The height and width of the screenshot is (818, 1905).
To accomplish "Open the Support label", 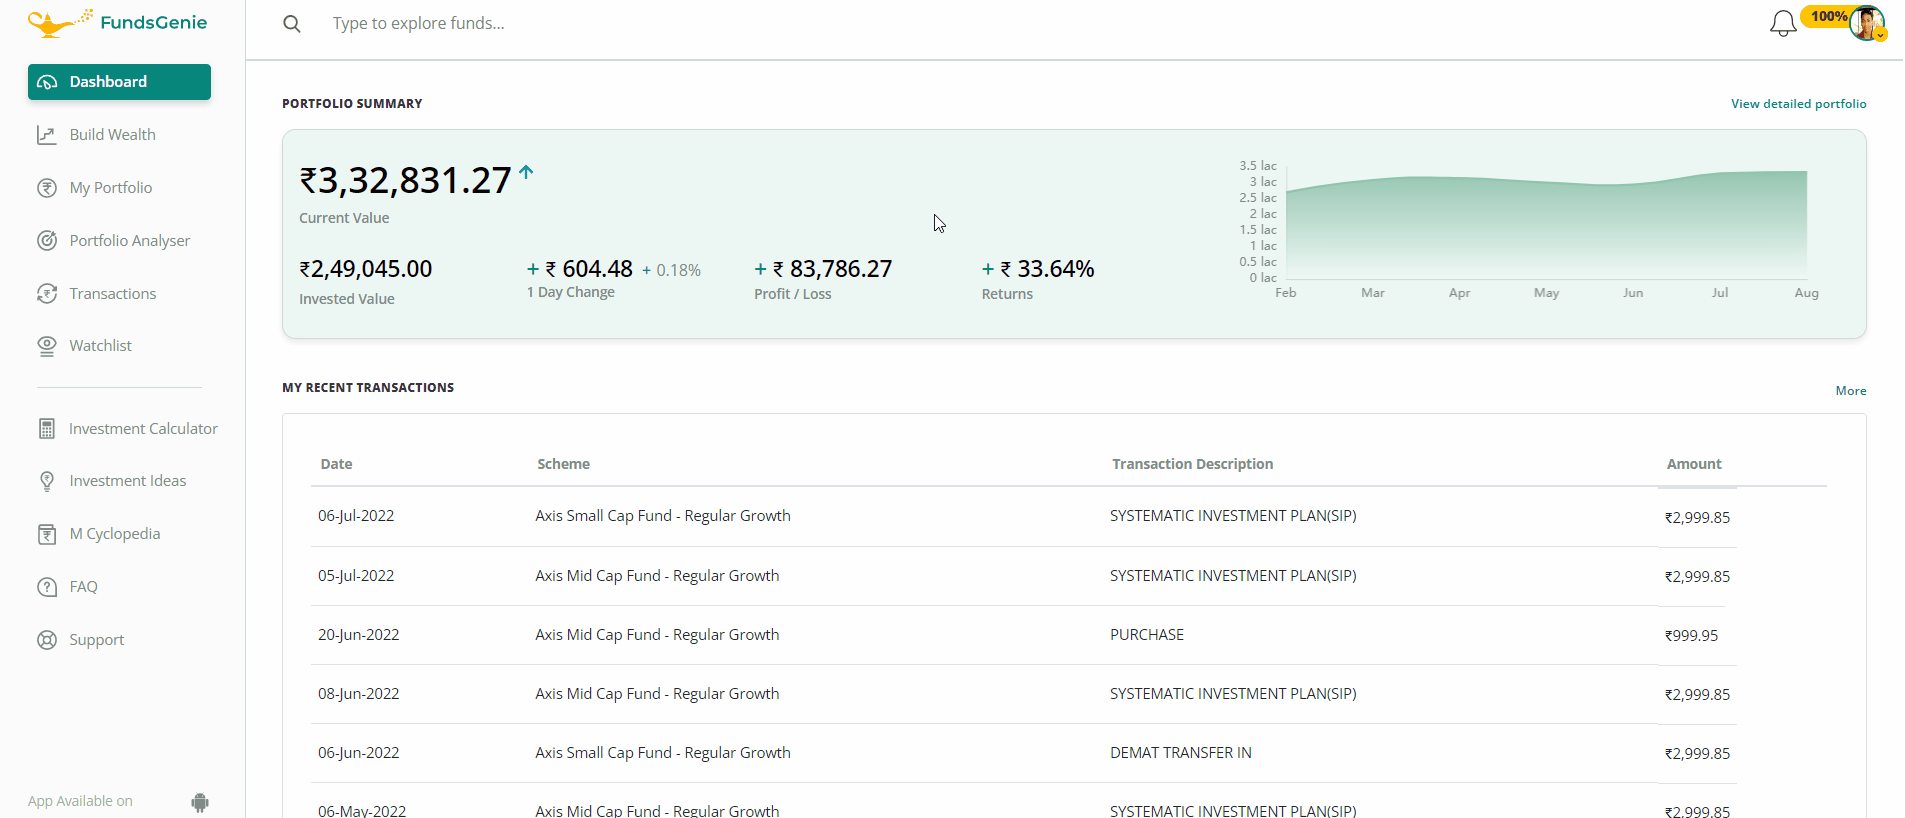I will [x=97, y=640].
